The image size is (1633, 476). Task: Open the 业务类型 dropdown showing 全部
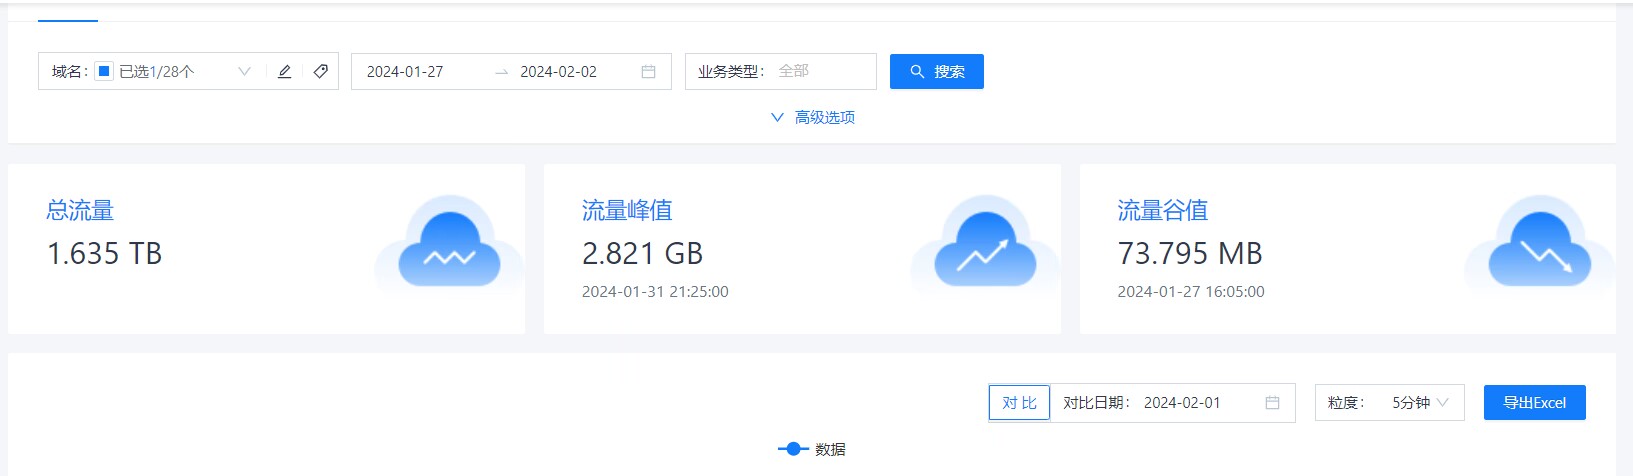tap(781, 71)
